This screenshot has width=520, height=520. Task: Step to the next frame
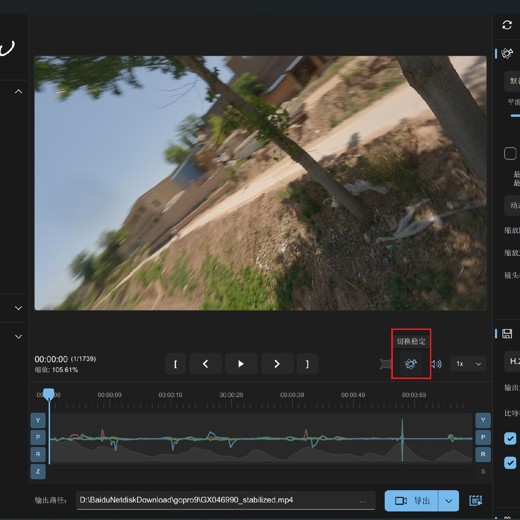point(277,364)
